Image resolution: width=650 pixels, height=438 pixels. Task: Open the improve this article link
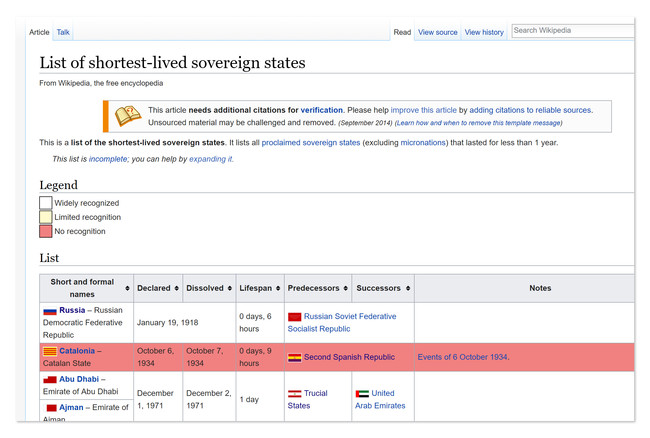423,110
